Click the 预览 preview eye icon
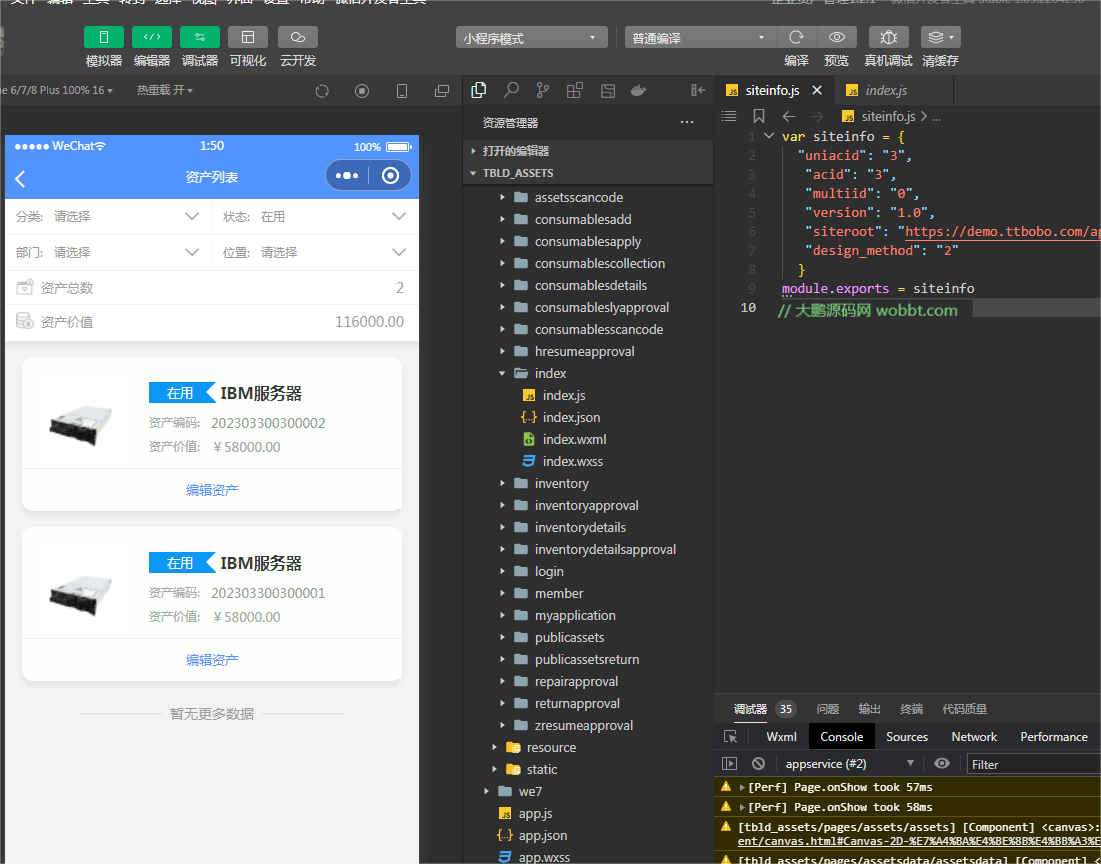1101x864 pixels. tap(838, 36)
